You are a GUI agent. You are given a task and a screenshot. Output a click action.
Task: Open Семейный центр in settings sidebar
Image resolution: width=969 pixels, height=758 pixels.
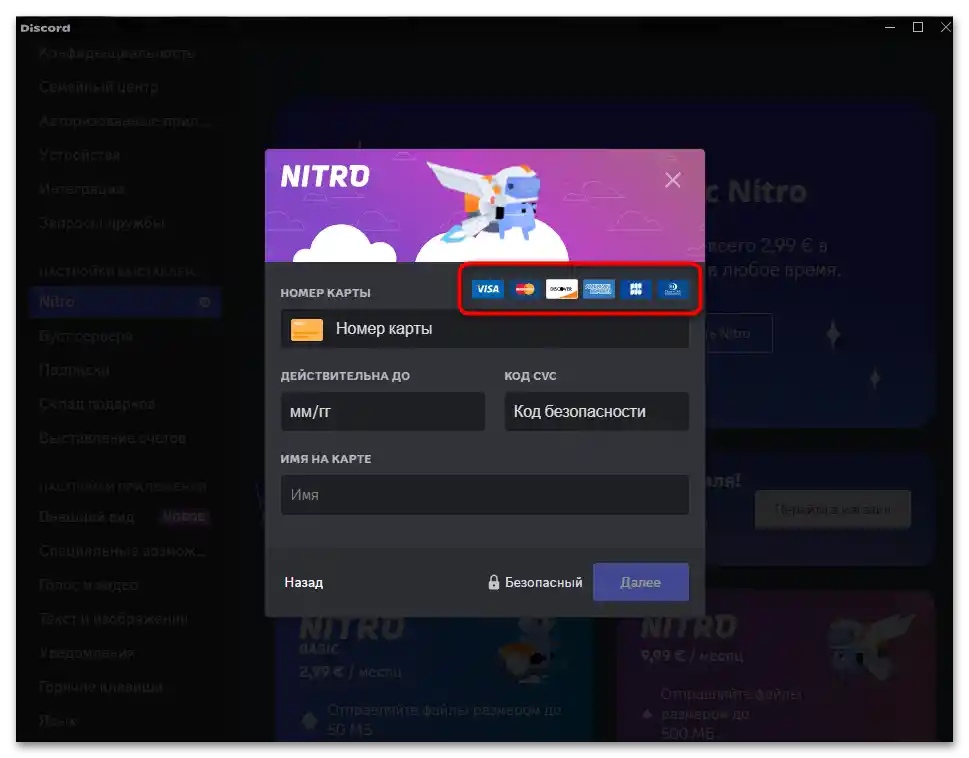coord(99,87)
